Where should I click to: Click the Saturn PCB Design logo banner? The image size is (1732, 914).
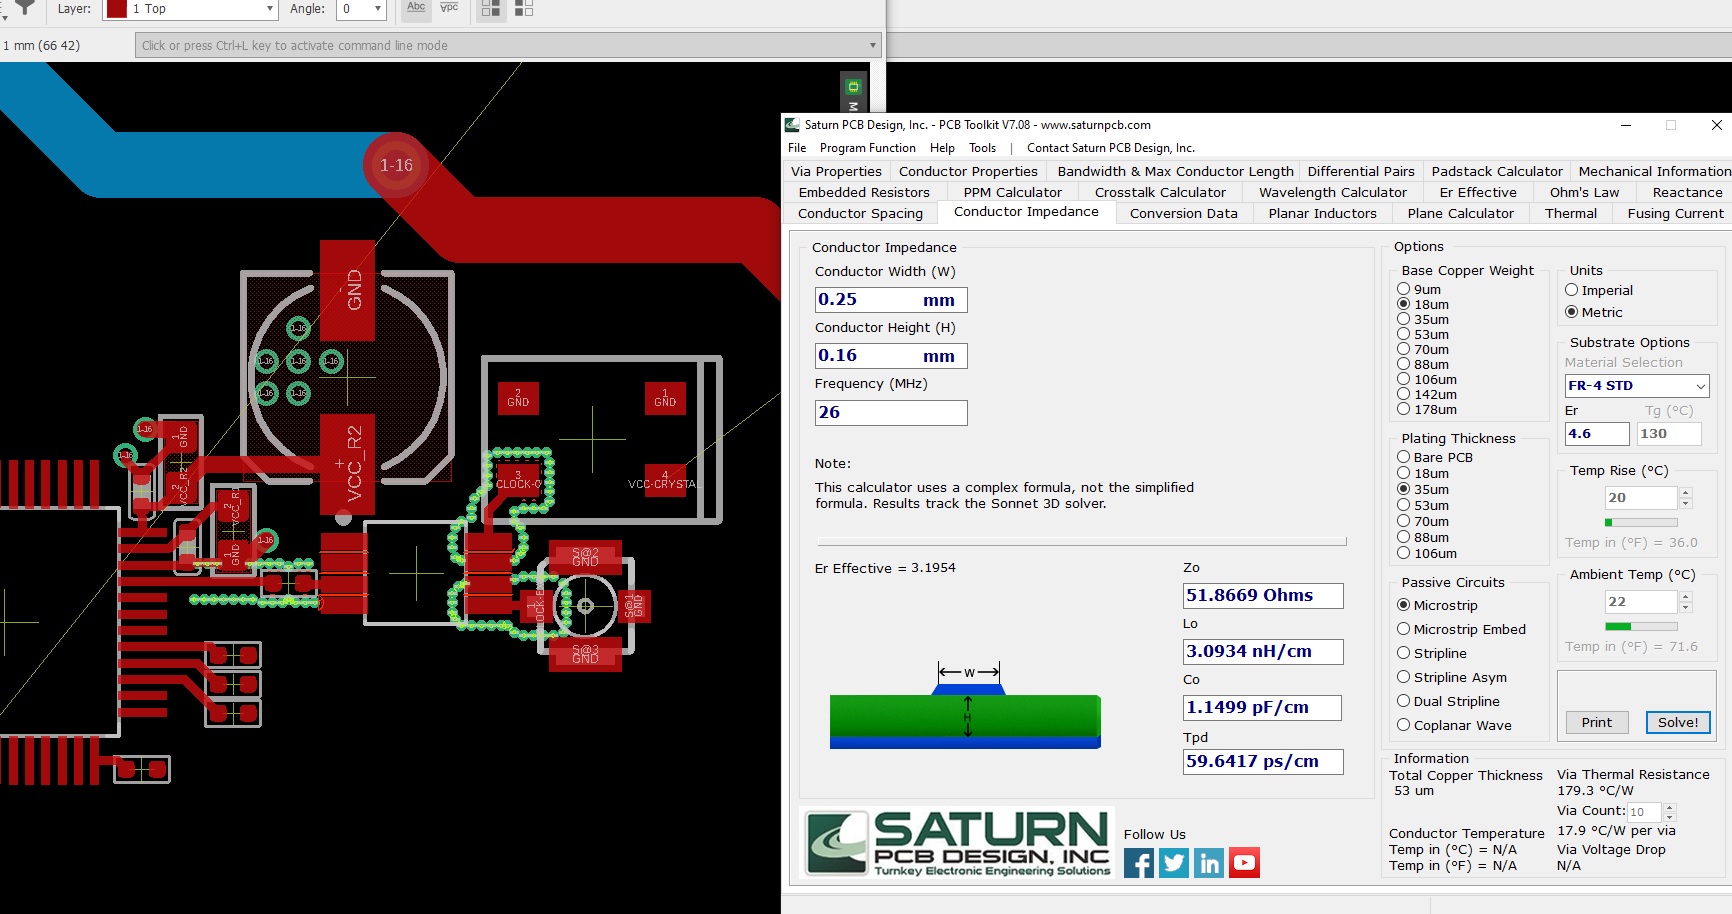(958, 843)
